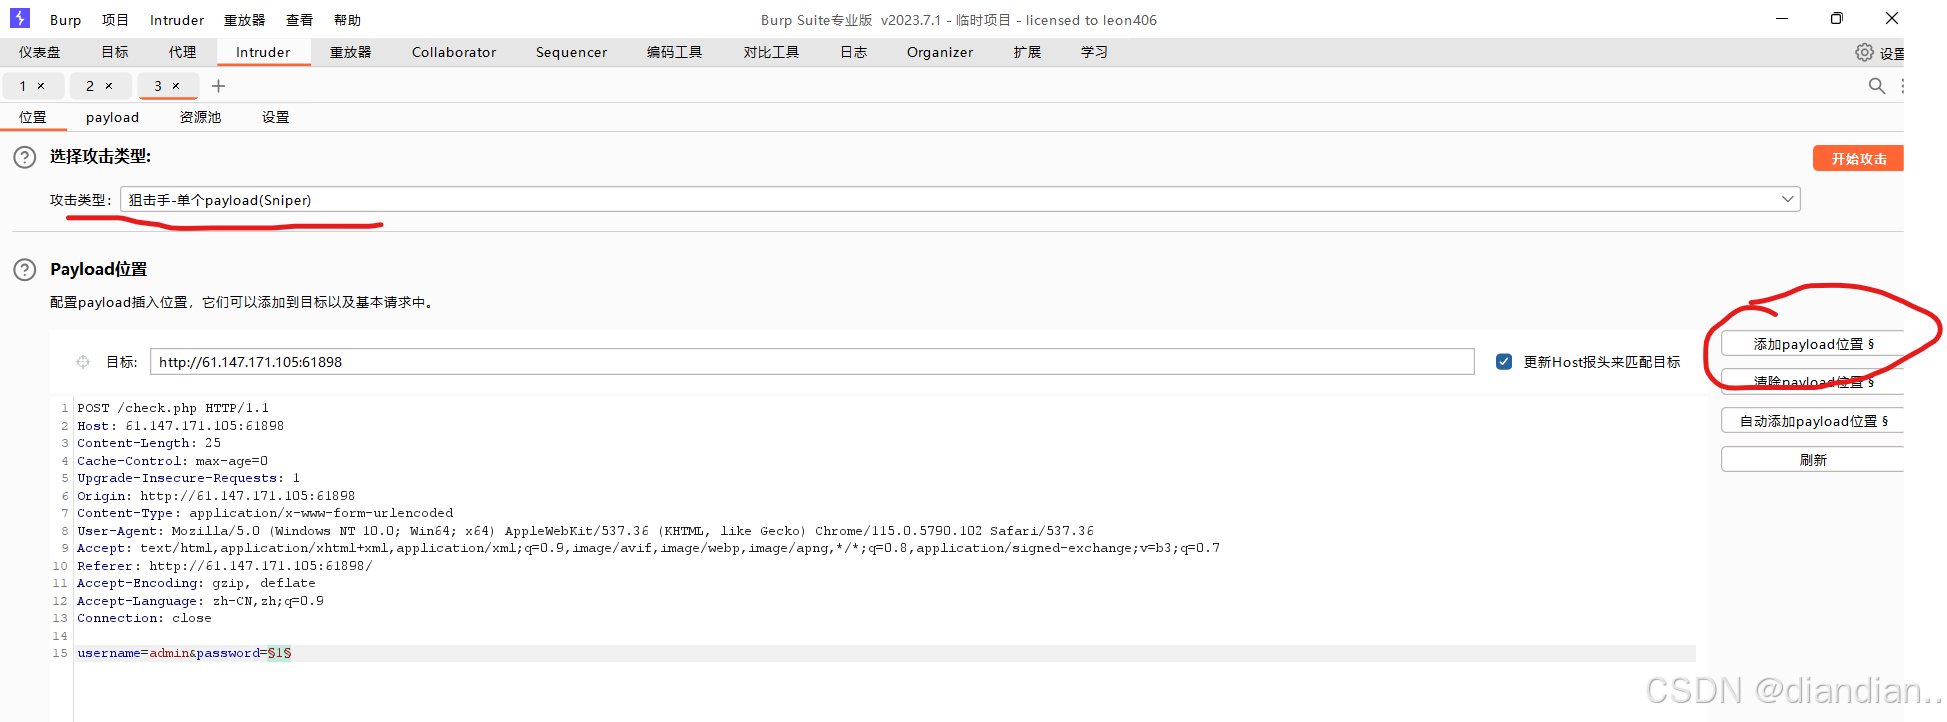
Task: Click the POST /check.php request line
Action: tap(173, 408)
